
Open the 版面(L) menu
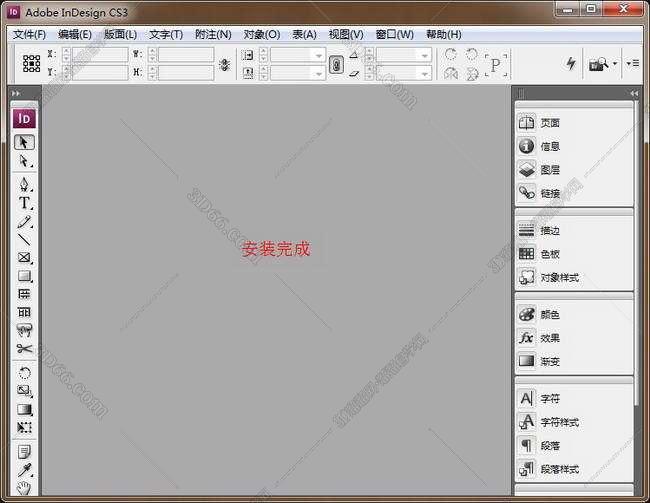(120, 34)
